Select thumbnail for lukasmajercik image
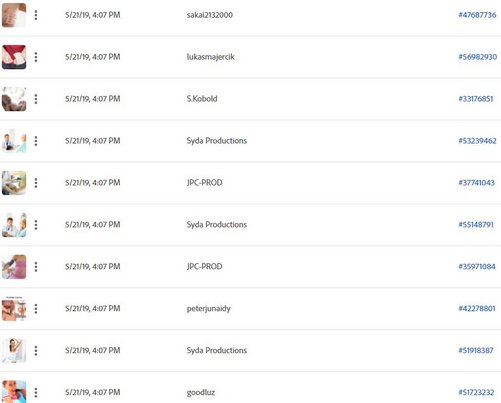Screen dimensions: 501x403 click(x=14, y=57)
